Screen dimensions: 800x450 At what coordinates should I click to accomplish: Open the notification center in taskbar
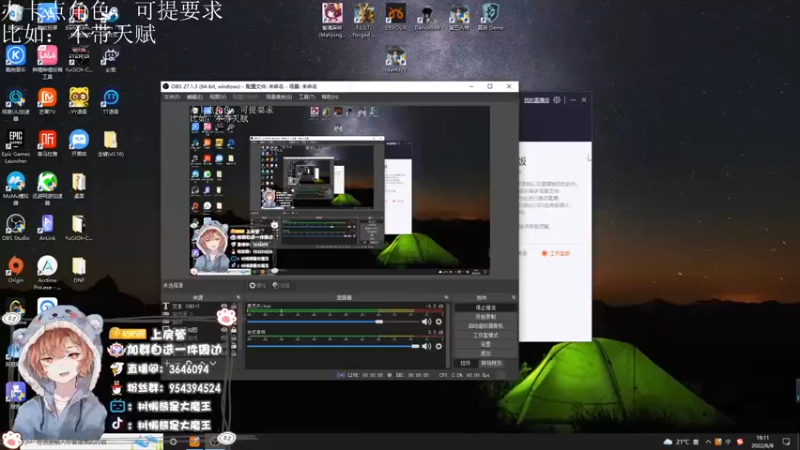coord(786,442)
